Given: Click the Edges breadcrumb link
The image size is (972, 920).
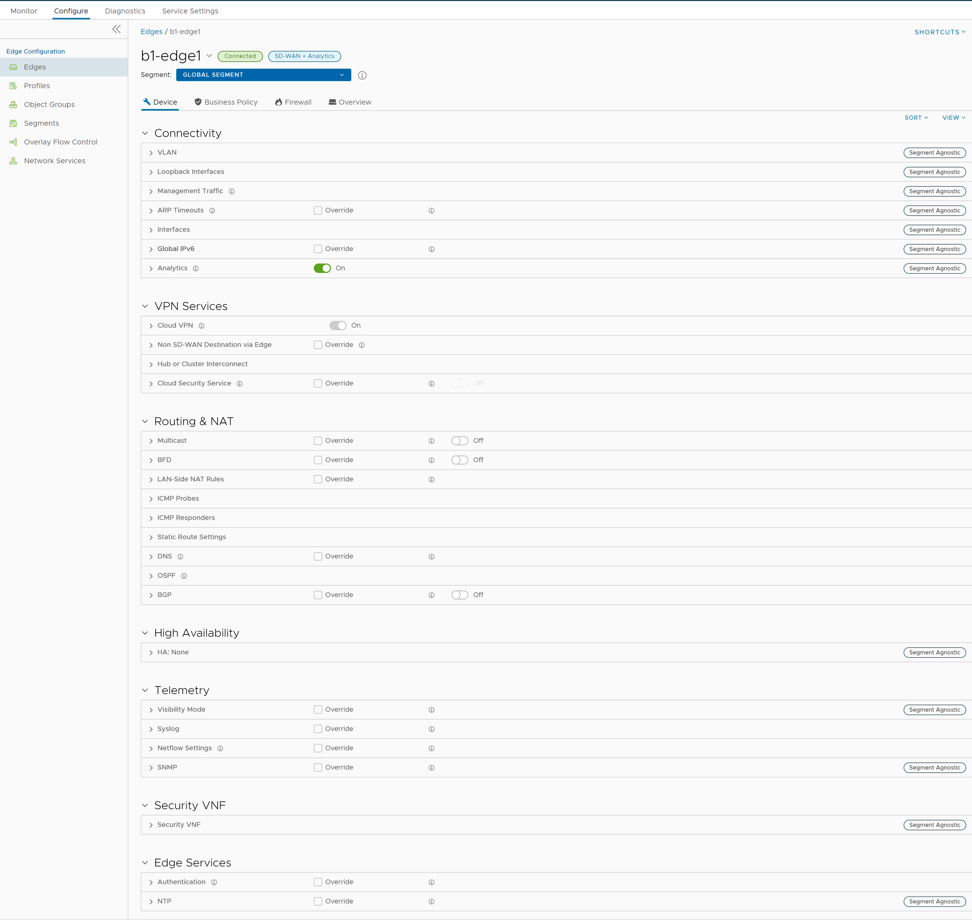Looking at the screenshot, I should 151,32.
